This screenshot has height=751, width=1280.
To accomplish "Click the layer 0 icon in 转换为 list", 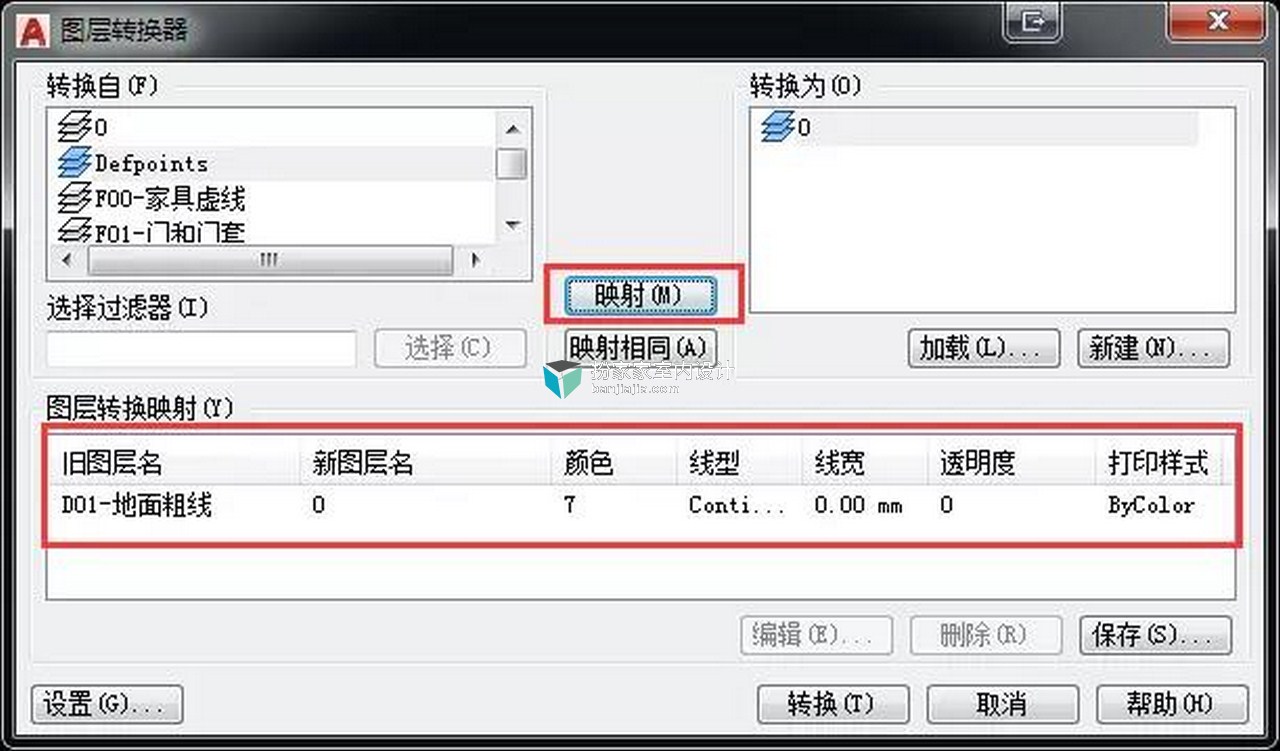I will 778,127.
